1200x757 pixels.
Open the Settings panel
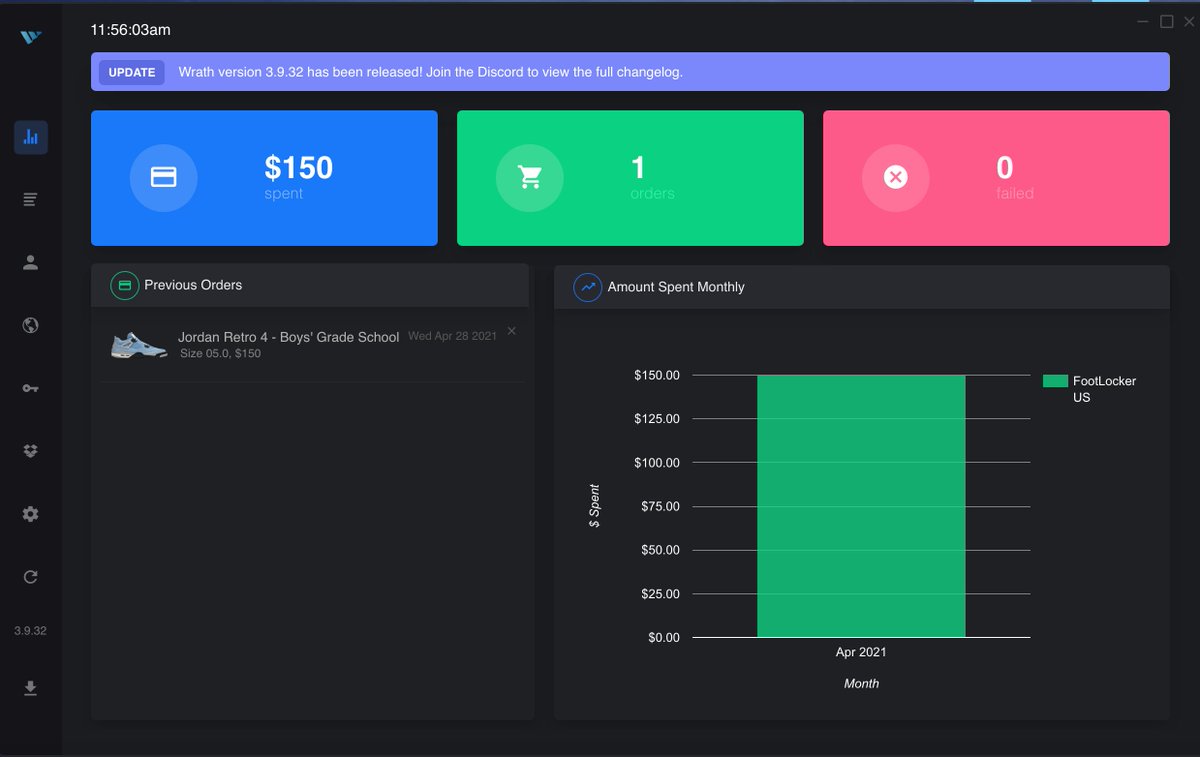[30, 514]
